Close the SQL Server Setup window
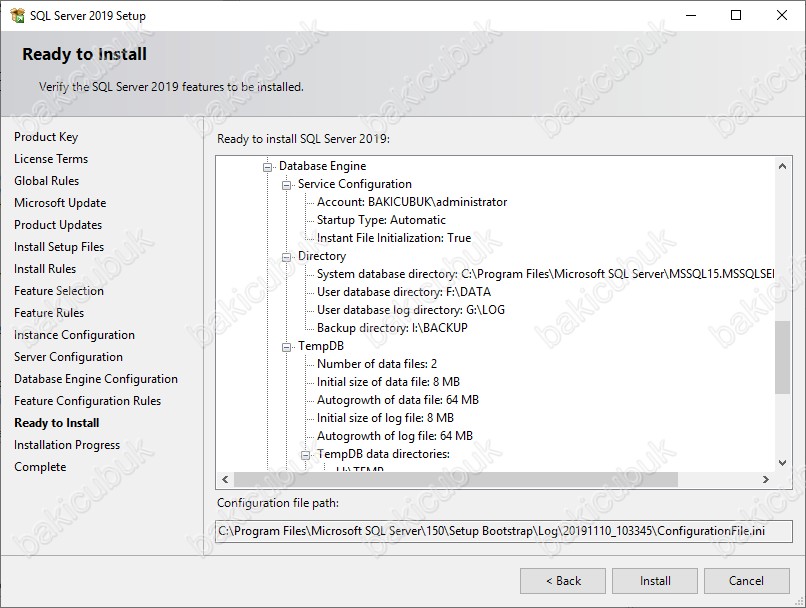This screenshot has height=608, width=806. [782, 15]
